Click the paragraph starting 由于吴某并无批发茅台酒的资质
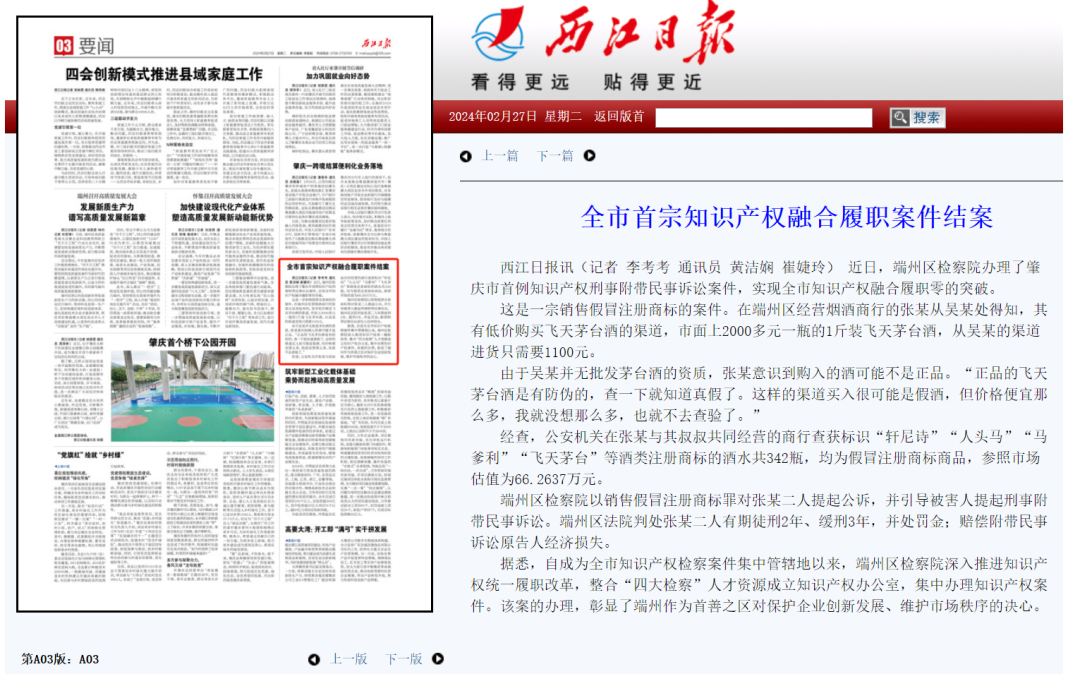 coord(759,394)
